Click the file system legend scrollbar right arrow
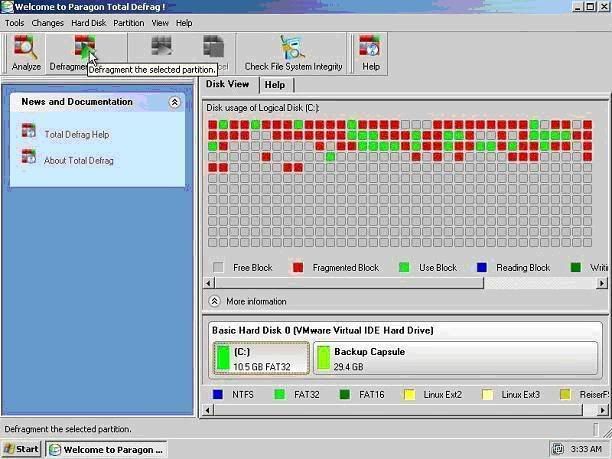 pyautogui.click(x=602, y=410)
